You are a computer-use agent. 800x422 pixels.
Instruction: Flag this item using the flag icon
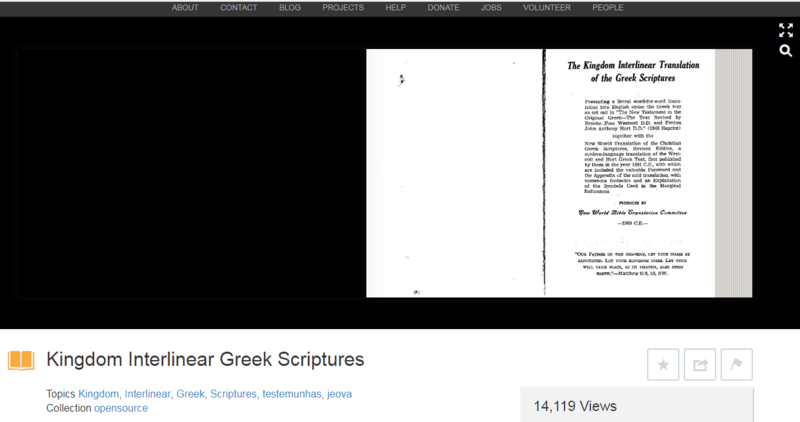click(x=735, y=365)
